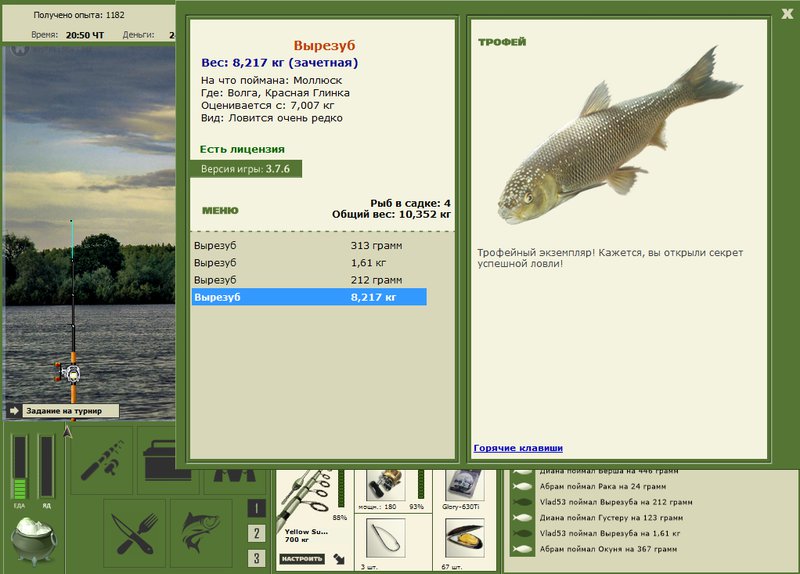Open the fish keepnet icon
The width and height of the screenshot is (800, 574).
tap(201, 534)
